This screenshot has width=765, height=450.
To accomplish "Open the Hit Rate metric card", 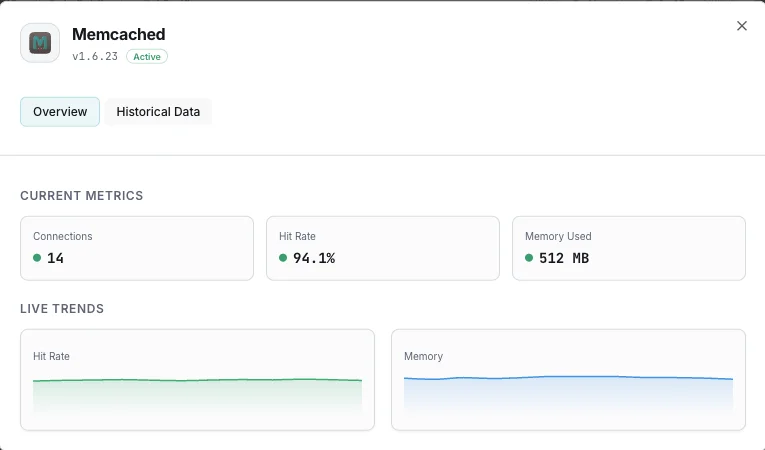I will click(x=383, y=248).
